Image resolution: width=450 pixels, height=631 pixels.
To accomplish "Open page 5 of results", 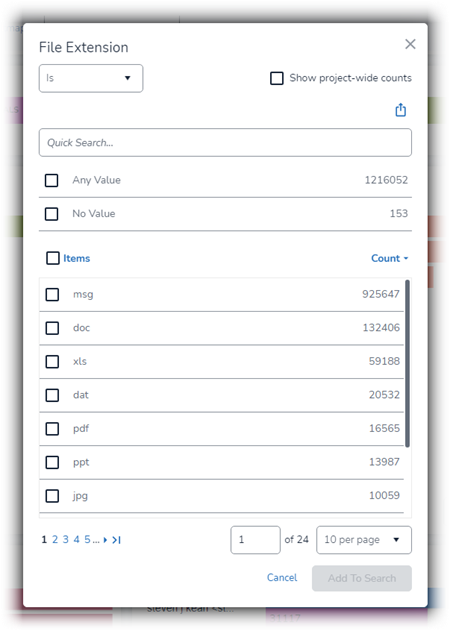I will coord(87,540).
